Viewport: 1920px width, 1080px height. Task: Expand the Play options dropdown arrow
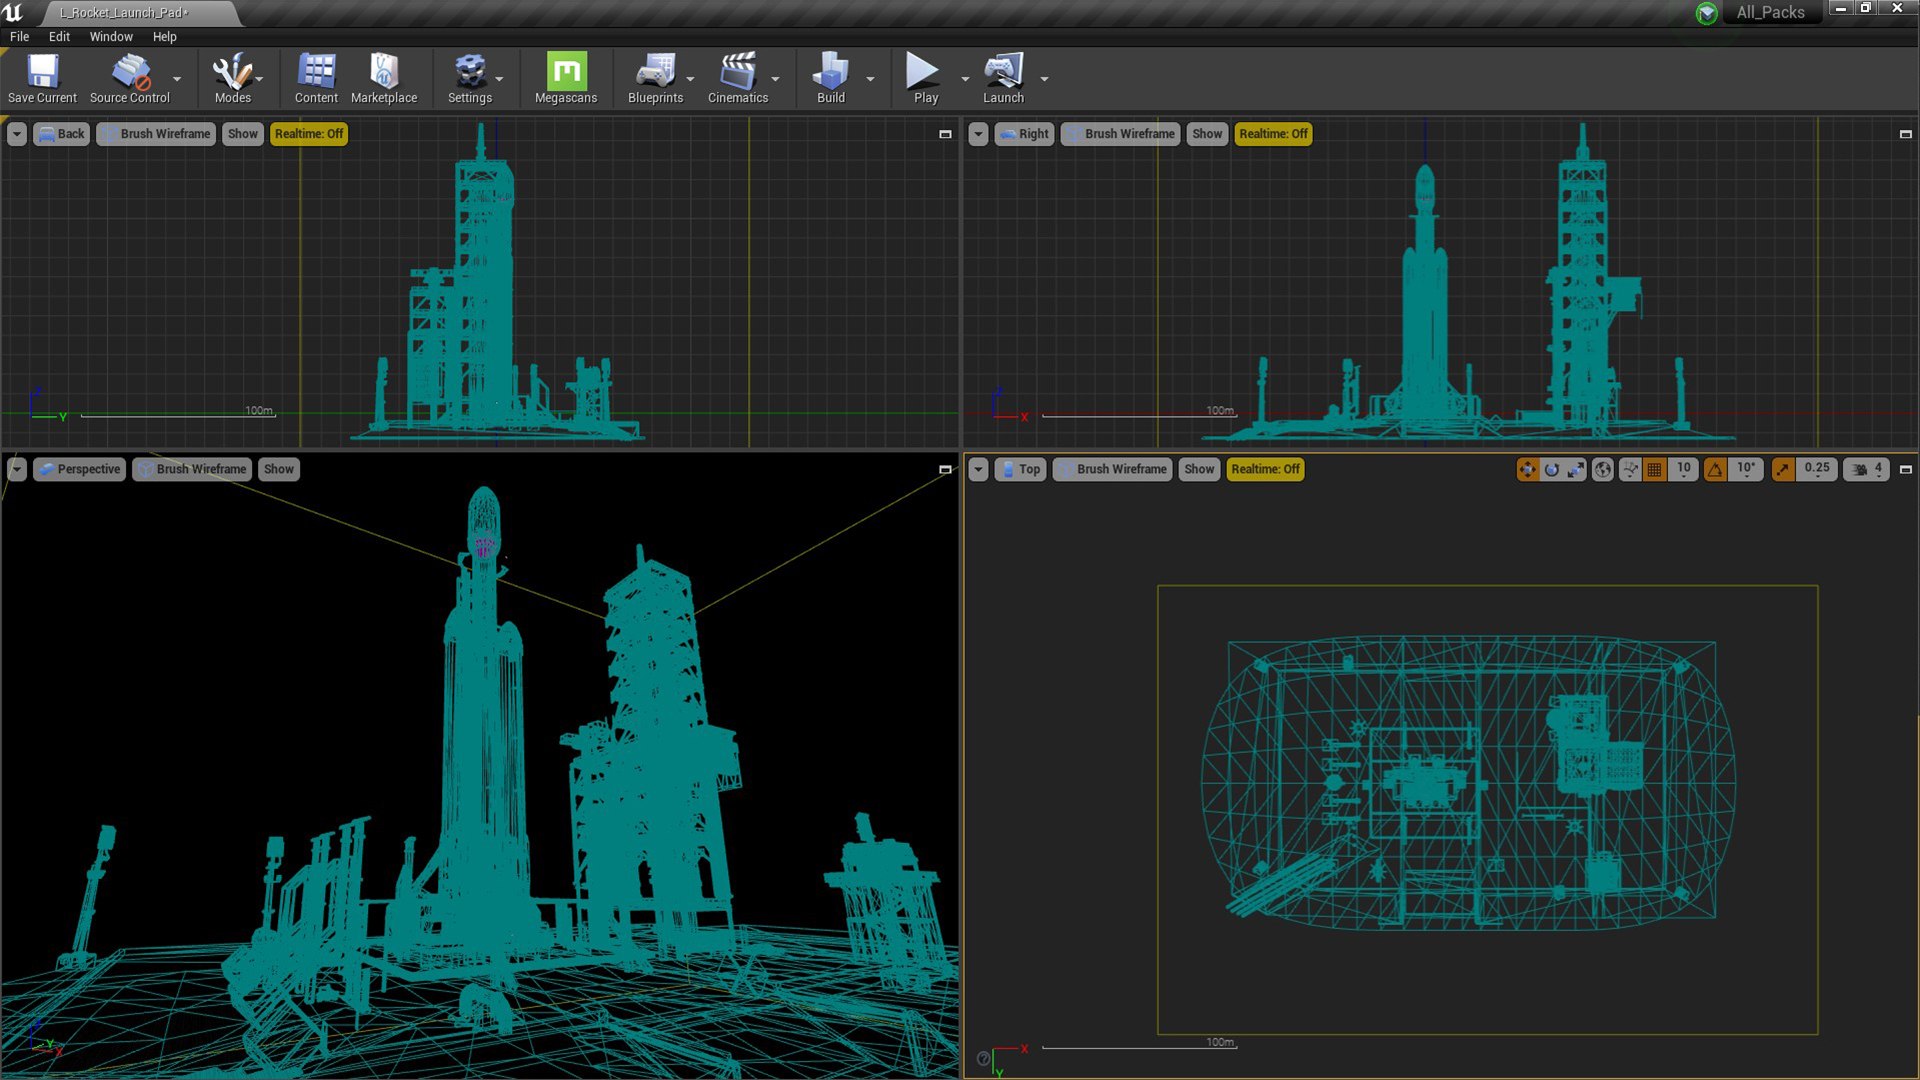[x=964, y=78]
